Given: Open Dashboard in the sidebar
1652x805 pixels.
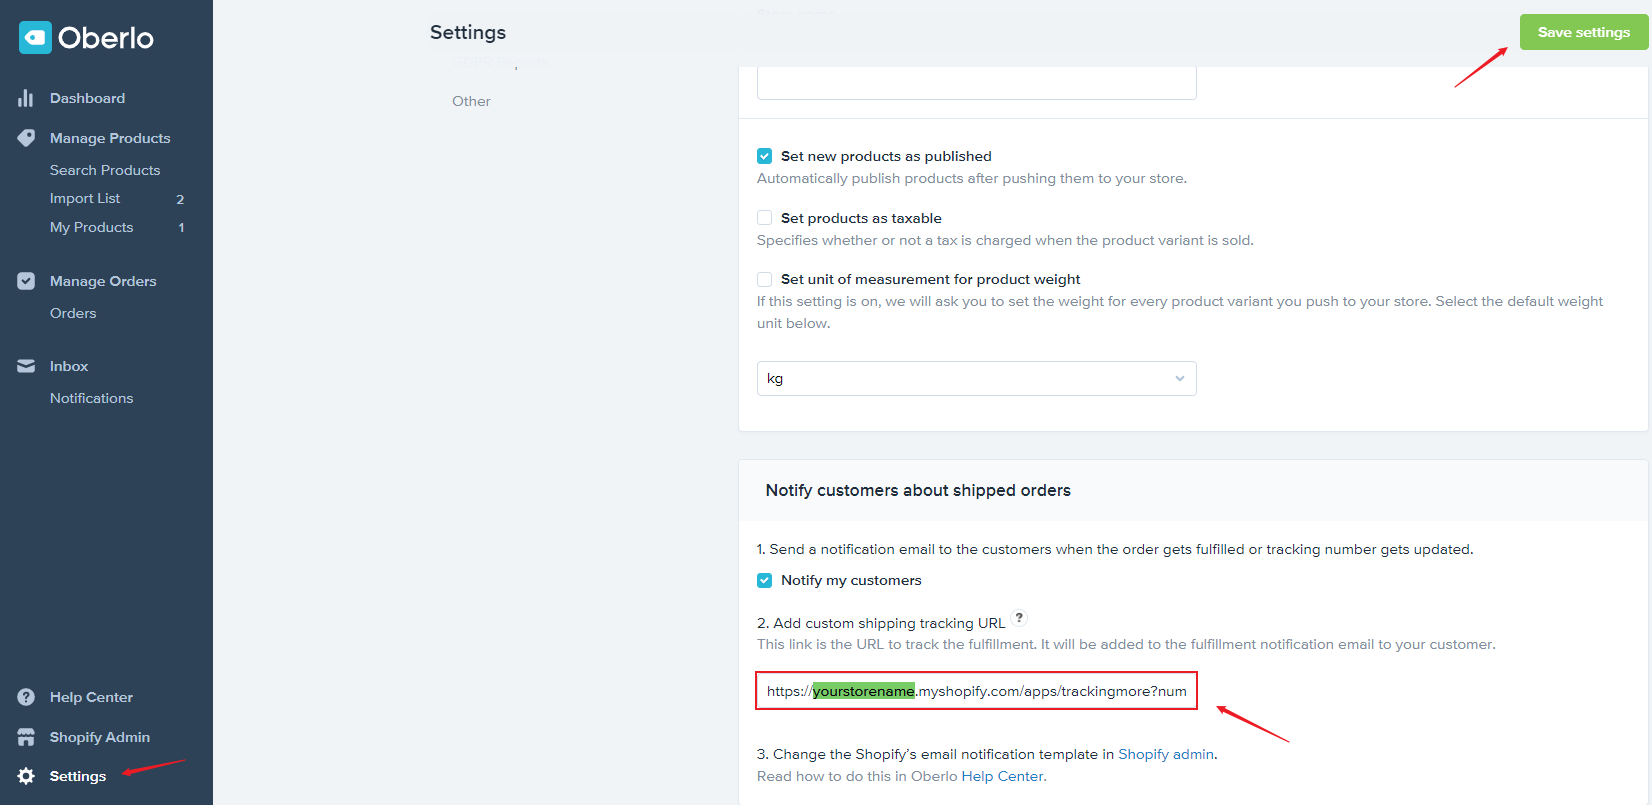Looking at the screenshot, I should [87, 98].
